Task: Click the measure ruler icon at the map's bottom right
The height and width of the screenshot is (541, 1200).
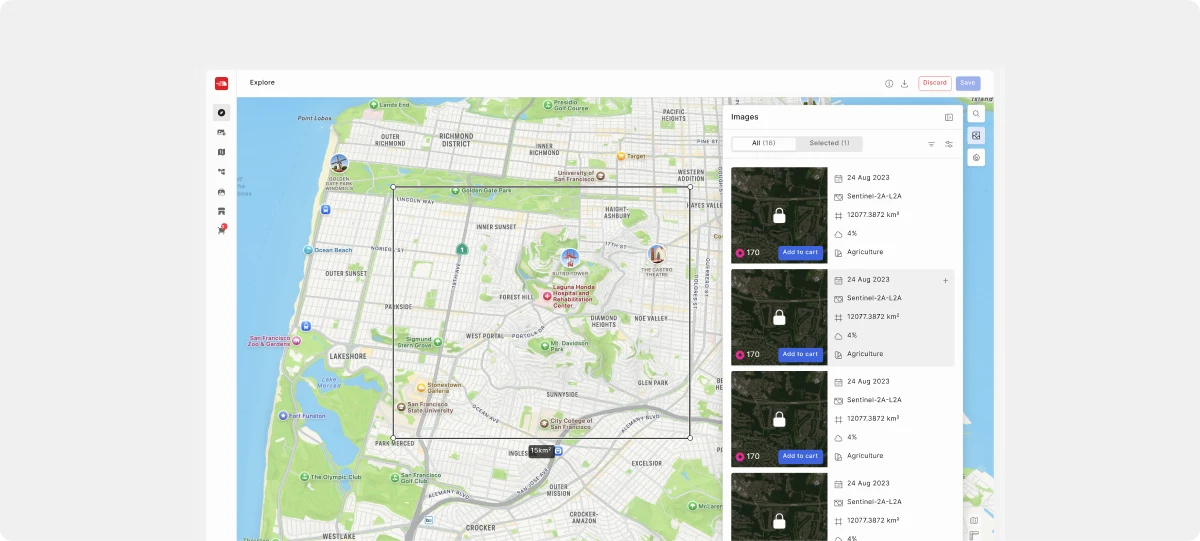Action: point(974,535)
